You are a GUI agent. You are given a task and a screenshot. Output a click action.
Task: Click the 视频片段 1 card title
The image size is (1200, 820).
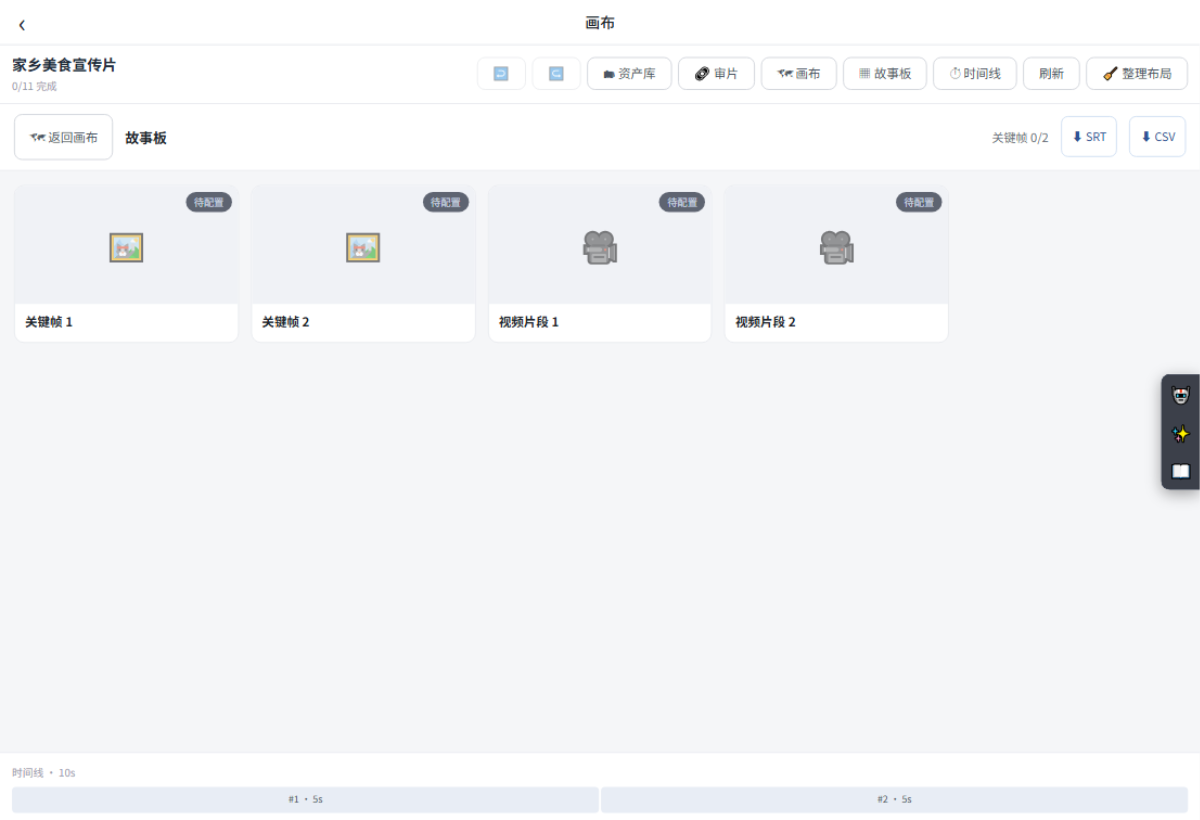pyautogui.click(x=529, y=322)
